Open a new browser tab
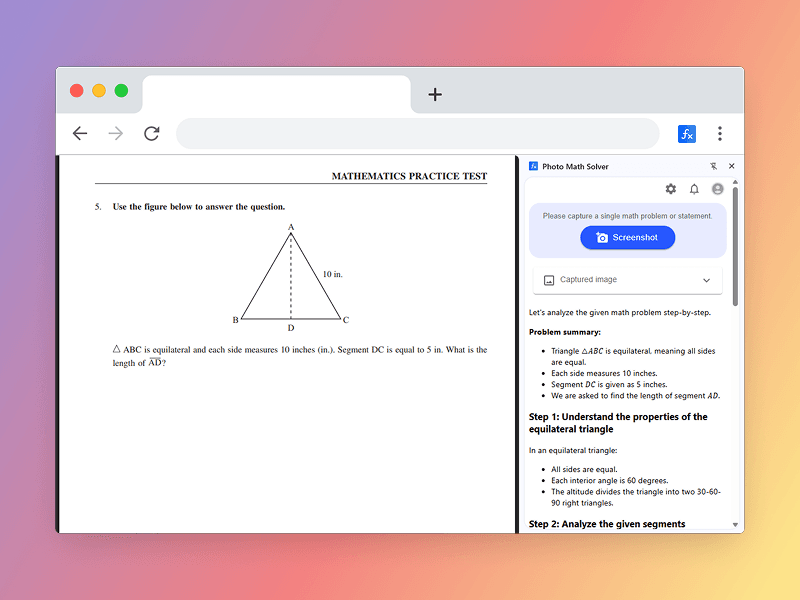Image resolution: width=800 pixels, height=600 pixels. click(435, 94)
